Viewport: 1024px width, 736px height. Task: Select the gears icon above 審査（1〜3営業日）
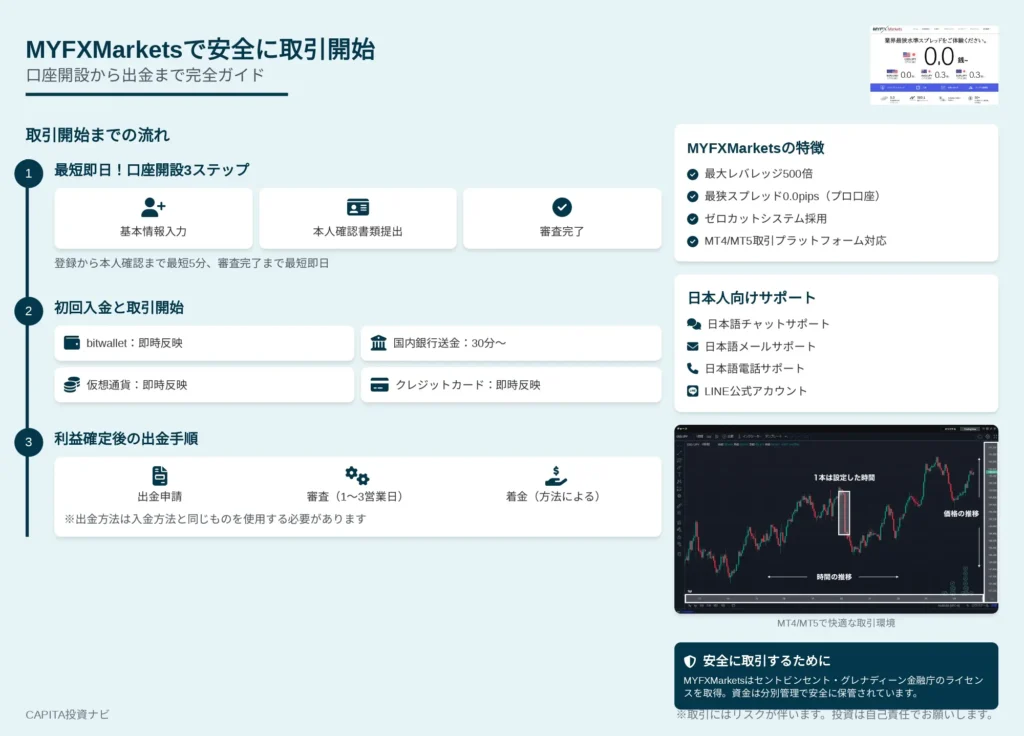pyautogui.click(x=357, y=475)
